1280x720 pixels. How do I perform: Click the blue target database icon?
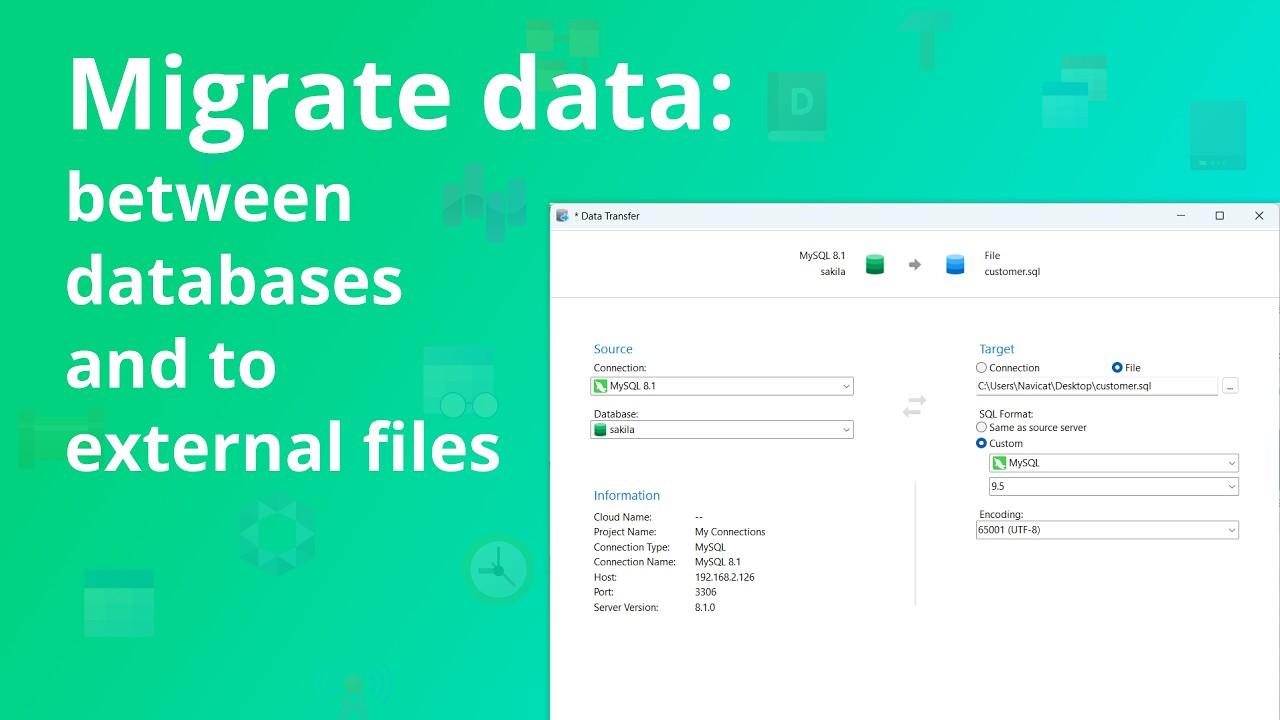pos(955,264)
